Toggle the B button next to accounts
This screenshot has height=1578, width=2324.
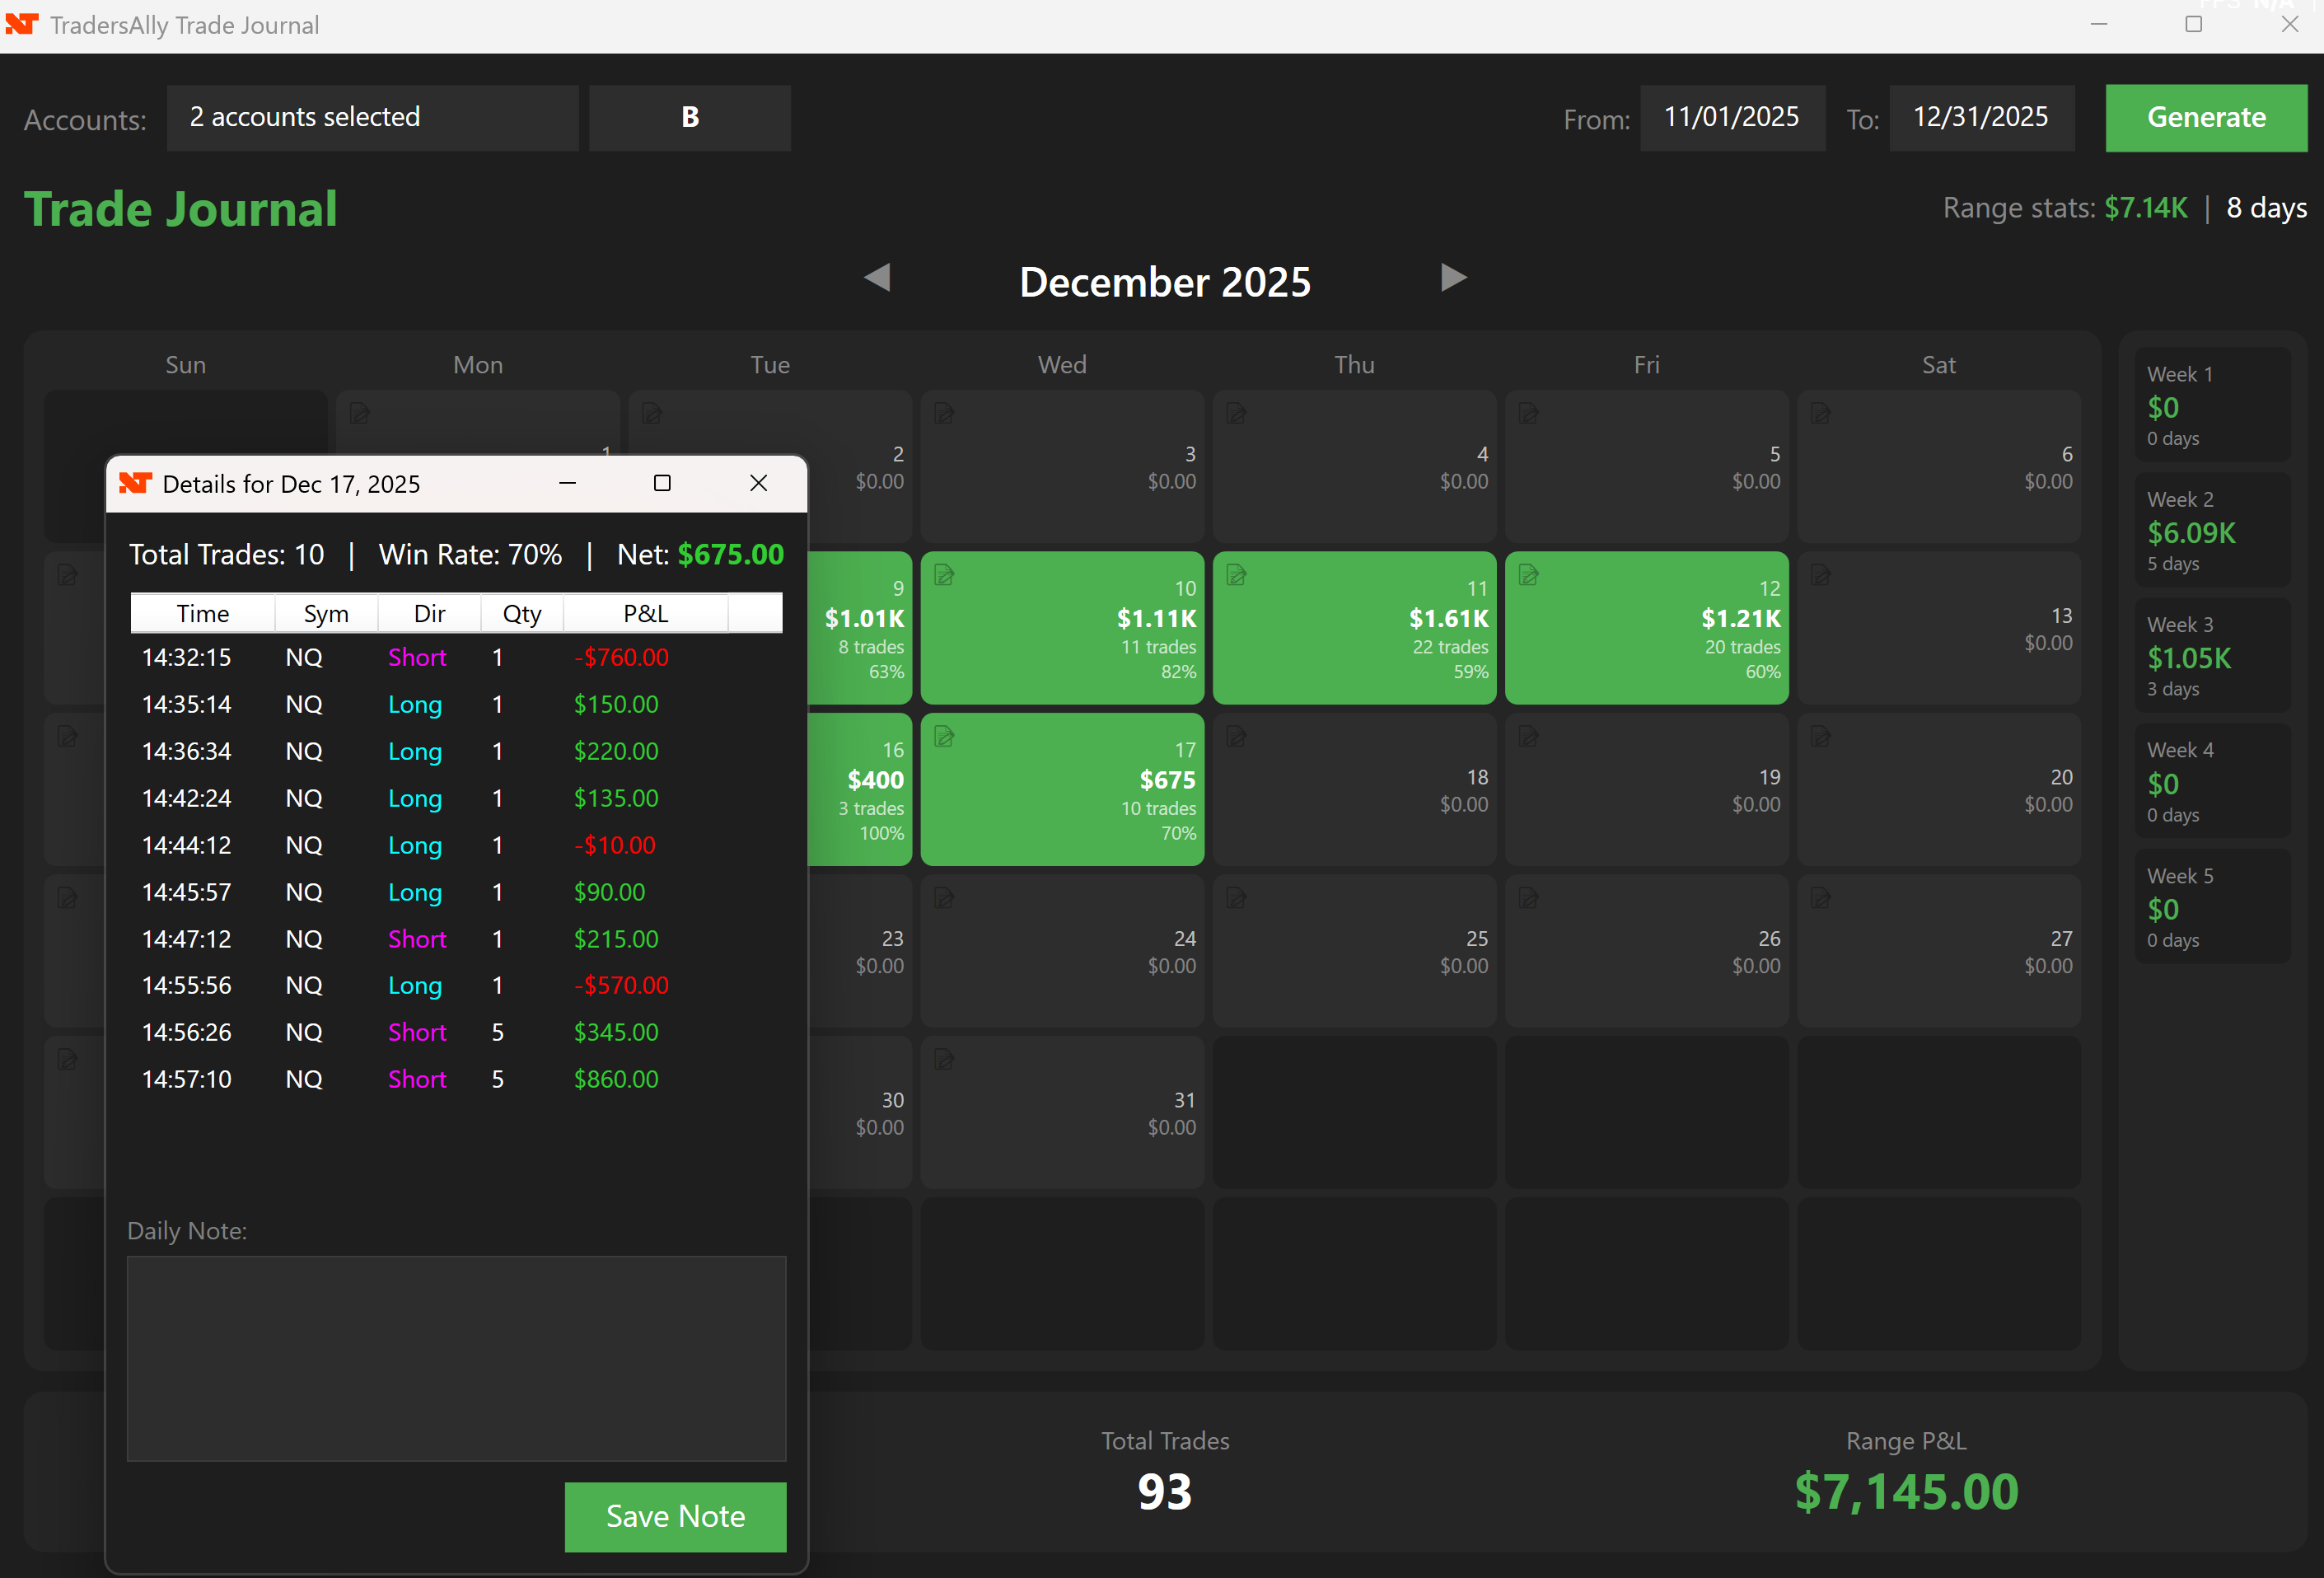[689, 118]
